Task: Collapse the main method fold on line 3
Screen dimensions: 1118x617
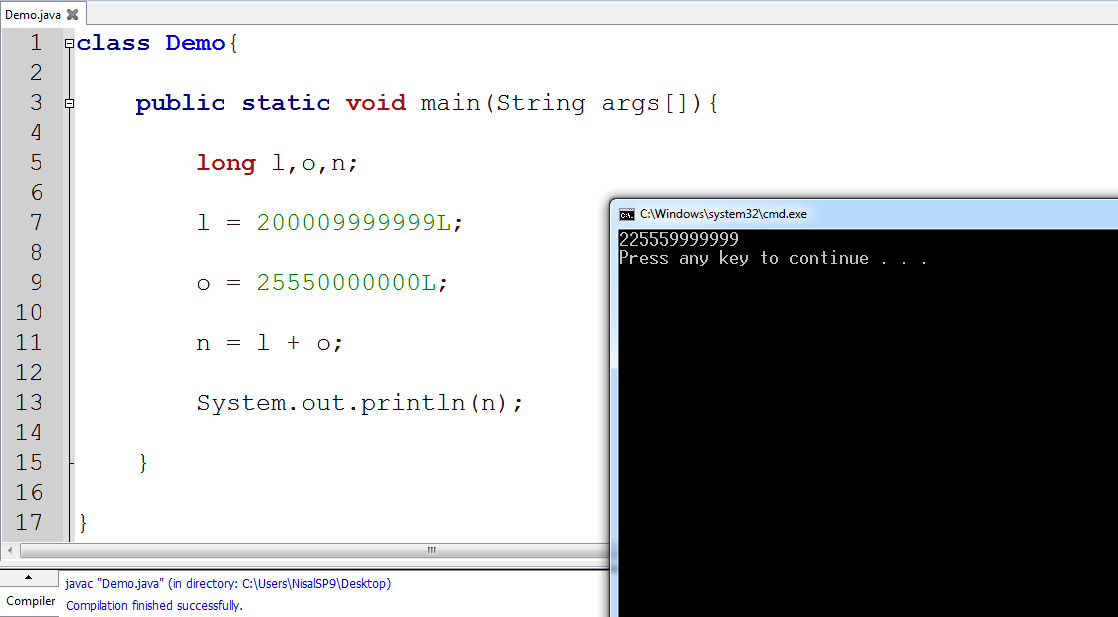Action: click(x=67, y=103)
